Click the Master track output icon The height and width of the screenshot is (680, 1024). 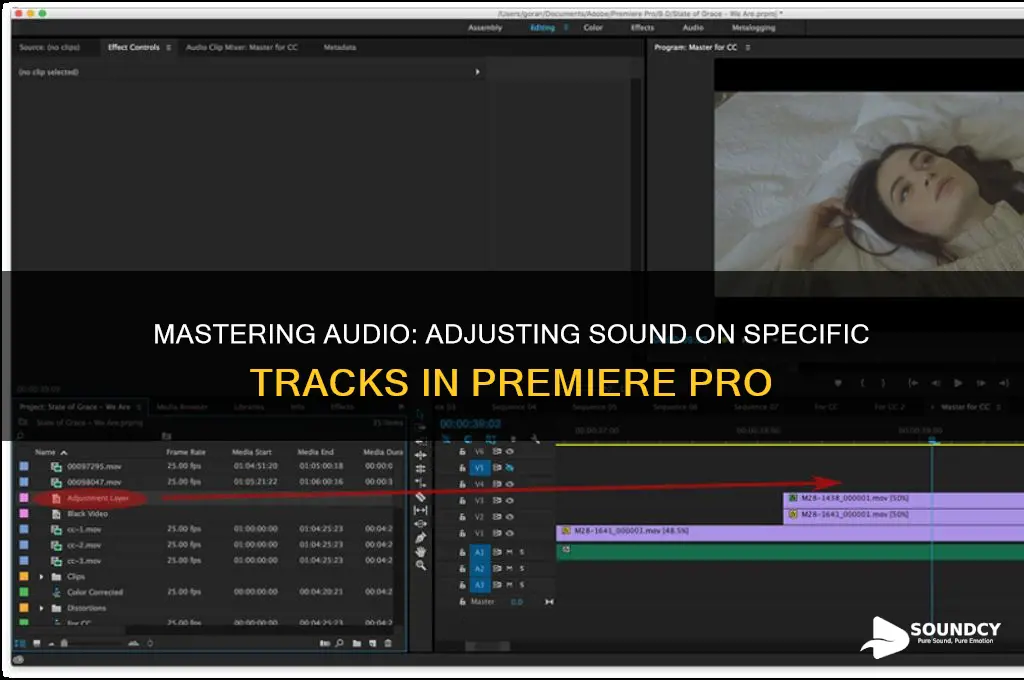coord(549,602)
